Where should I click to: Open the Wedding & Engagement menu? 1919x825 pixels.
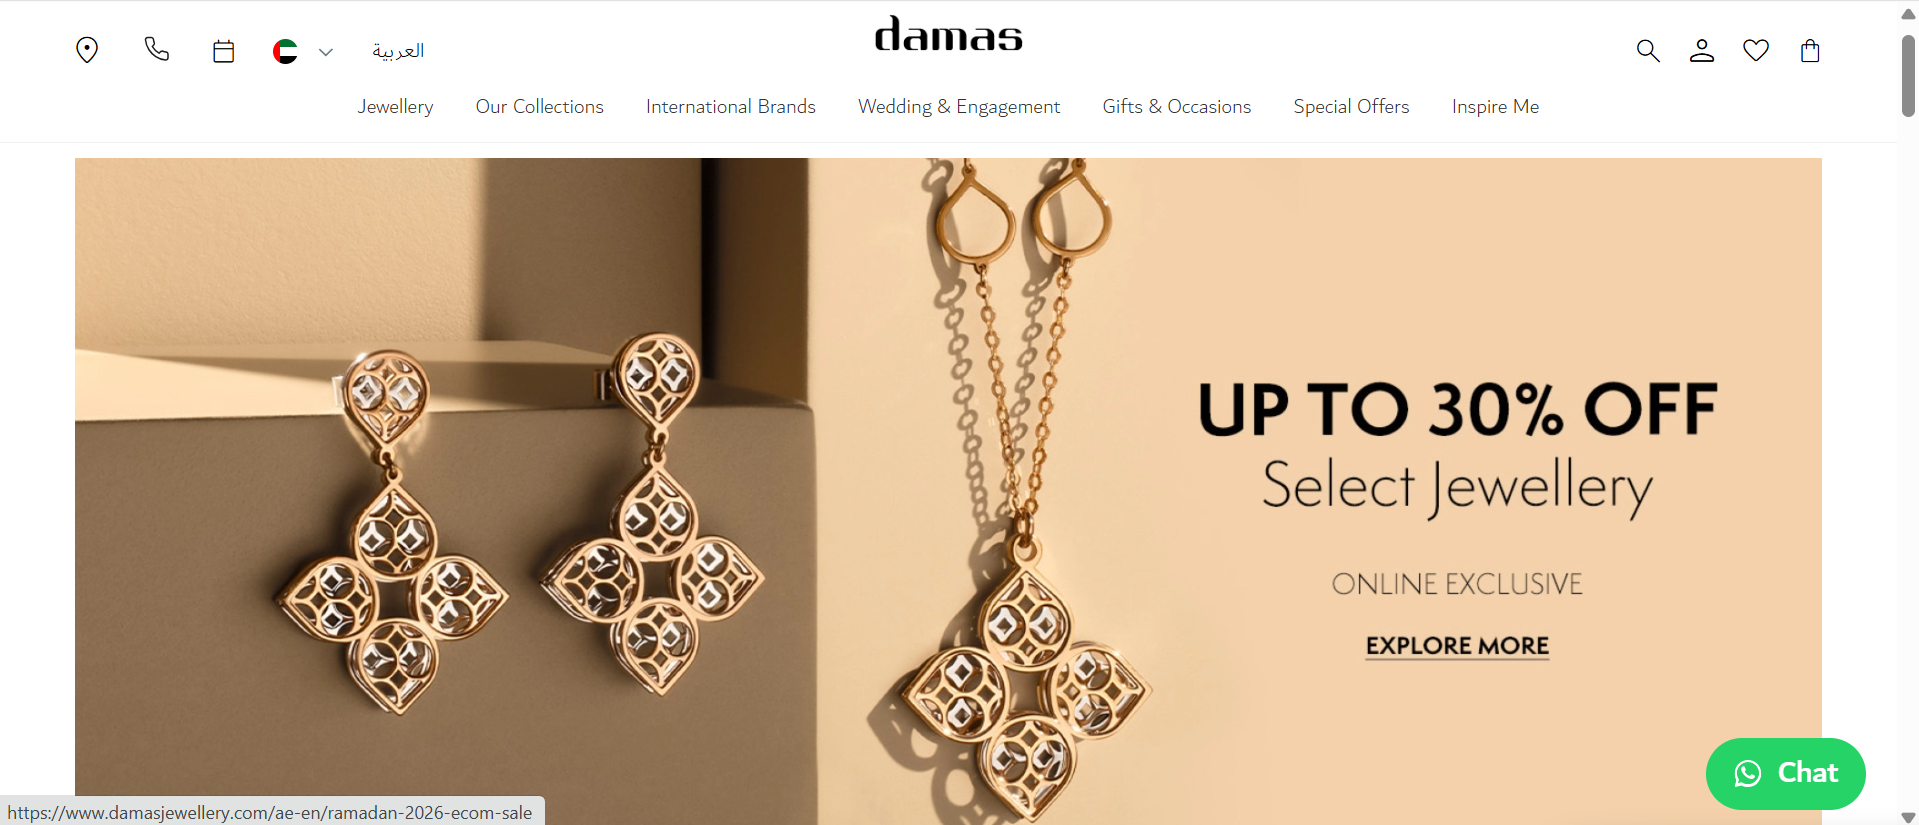point(958,106)
